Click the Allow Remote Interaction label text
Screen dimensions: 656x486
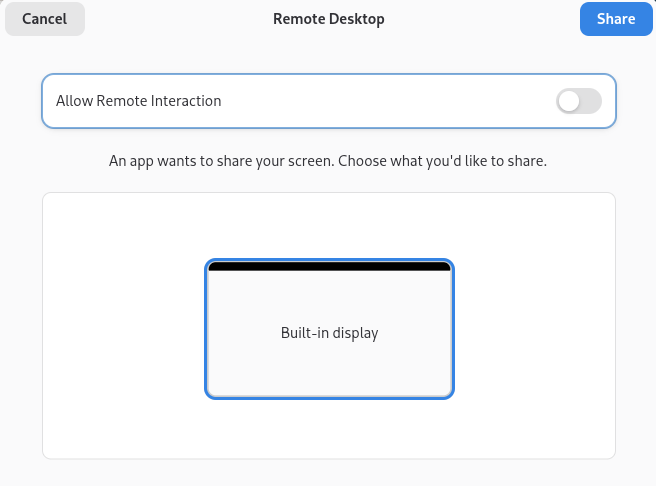tap(139, 101)
